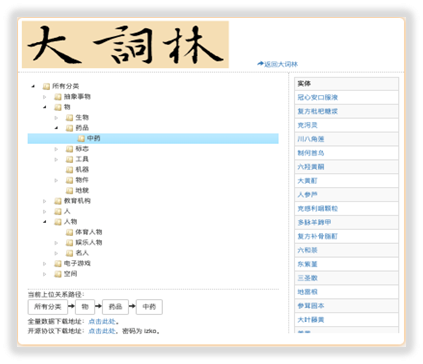Click the folder icon beside 教育机构
The height and width of the screenshot is (364, 423).
coord(58,201)
